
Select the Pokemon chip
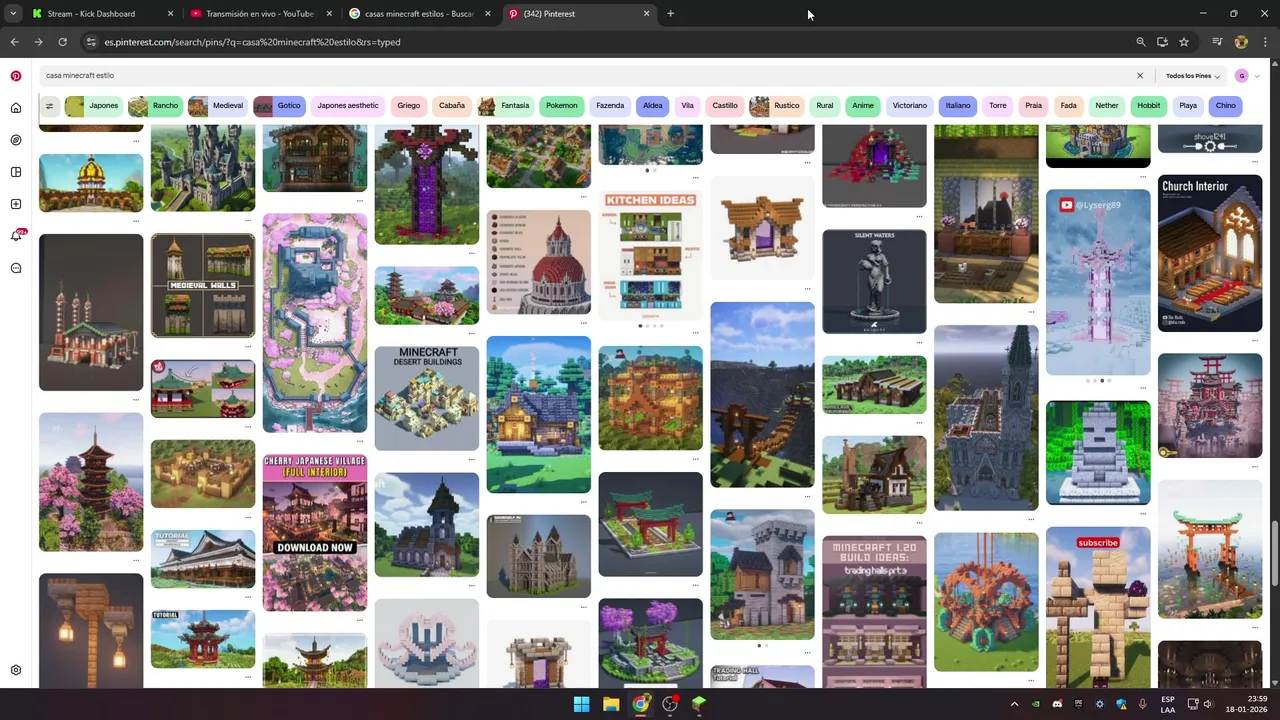pyautogui.click(x=562, y=106)
